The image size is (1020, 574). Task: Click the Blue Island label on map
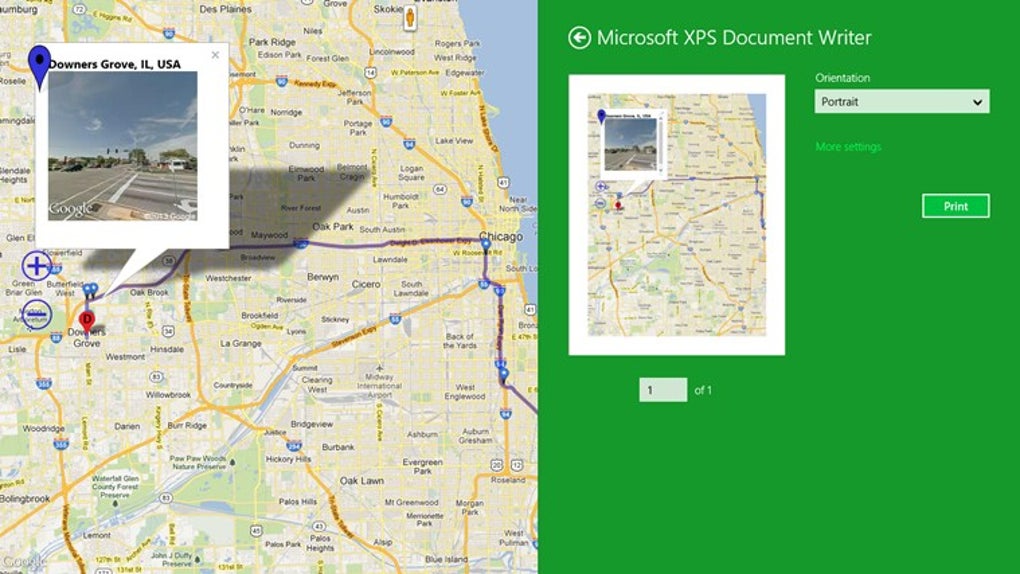(446, 559)
